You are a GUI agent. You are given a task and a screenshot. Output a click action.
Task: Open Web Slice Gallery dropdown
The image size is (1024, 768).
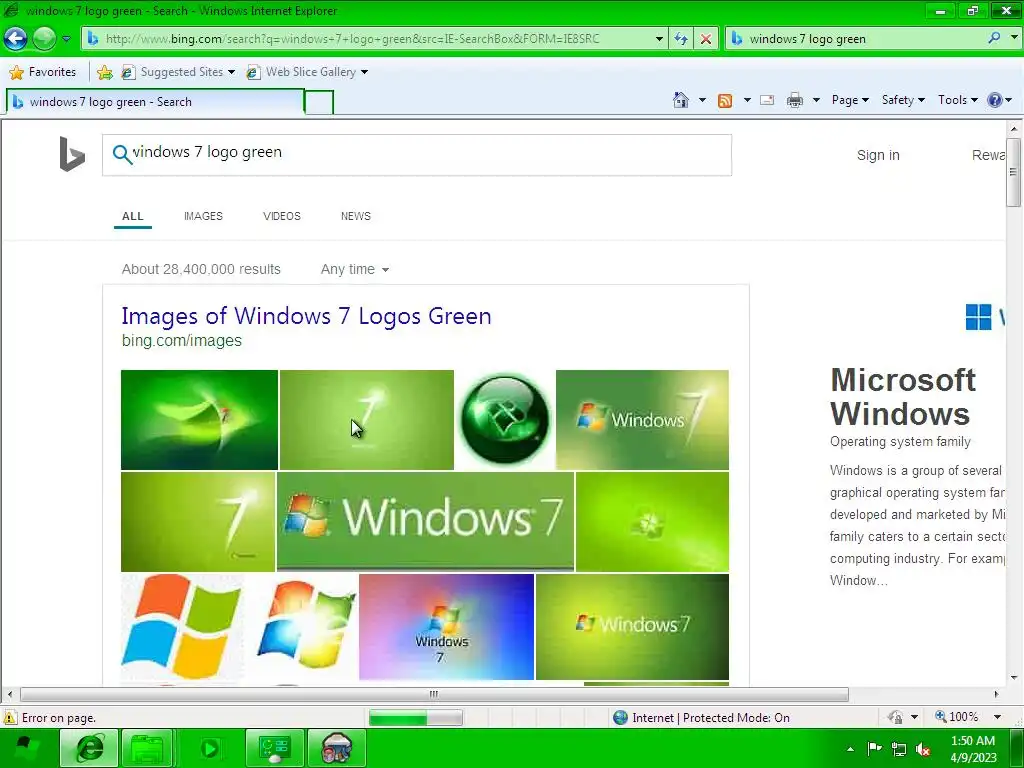[x=307, y=72]
